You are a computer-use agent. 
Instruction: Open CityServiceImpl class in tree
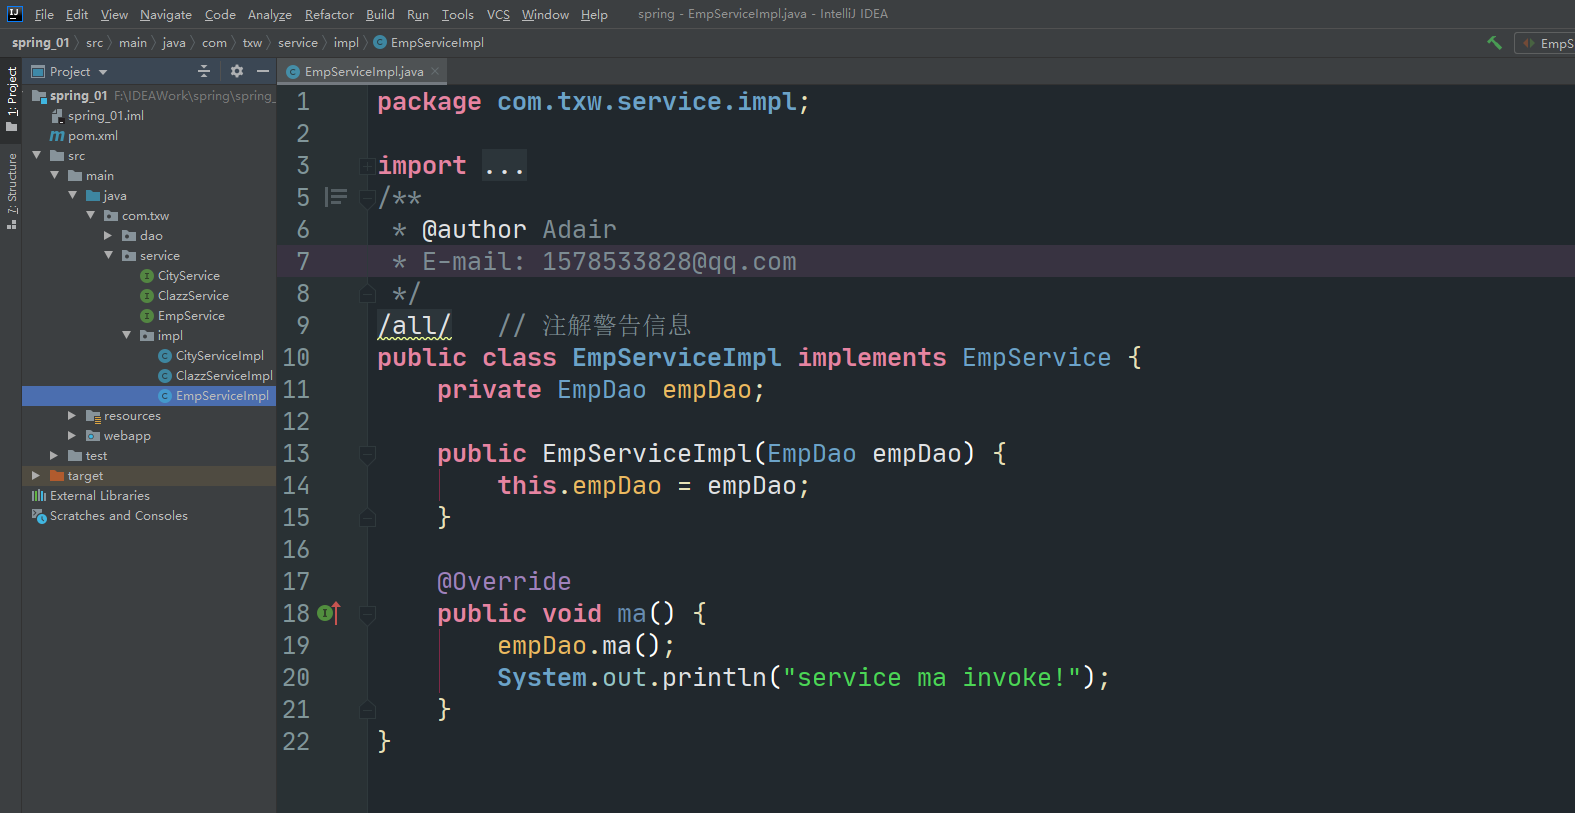point(211,356)
